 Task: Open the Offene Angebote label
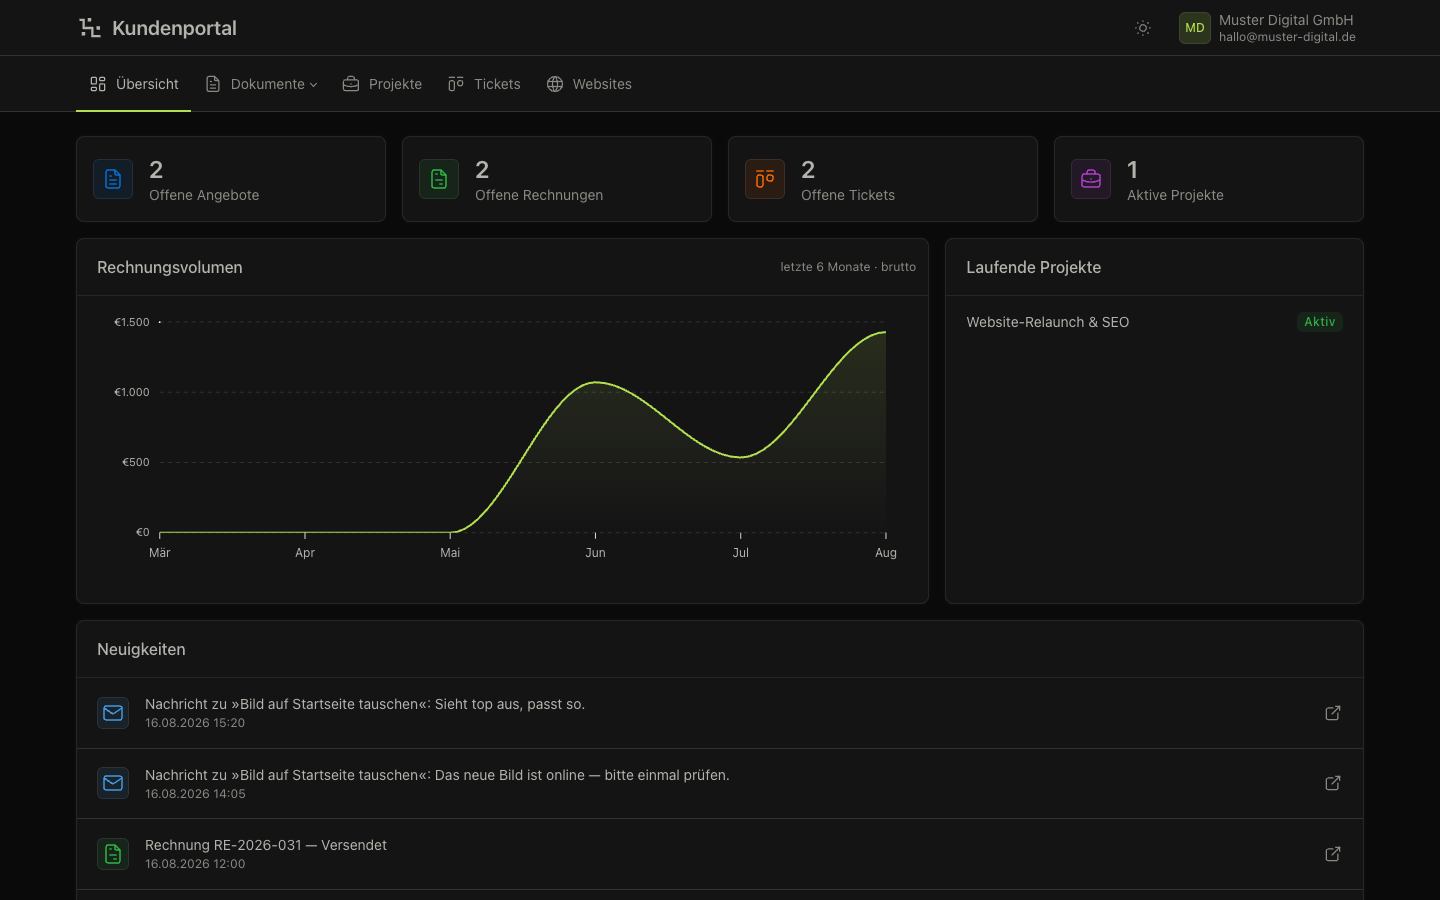(204, 195)
